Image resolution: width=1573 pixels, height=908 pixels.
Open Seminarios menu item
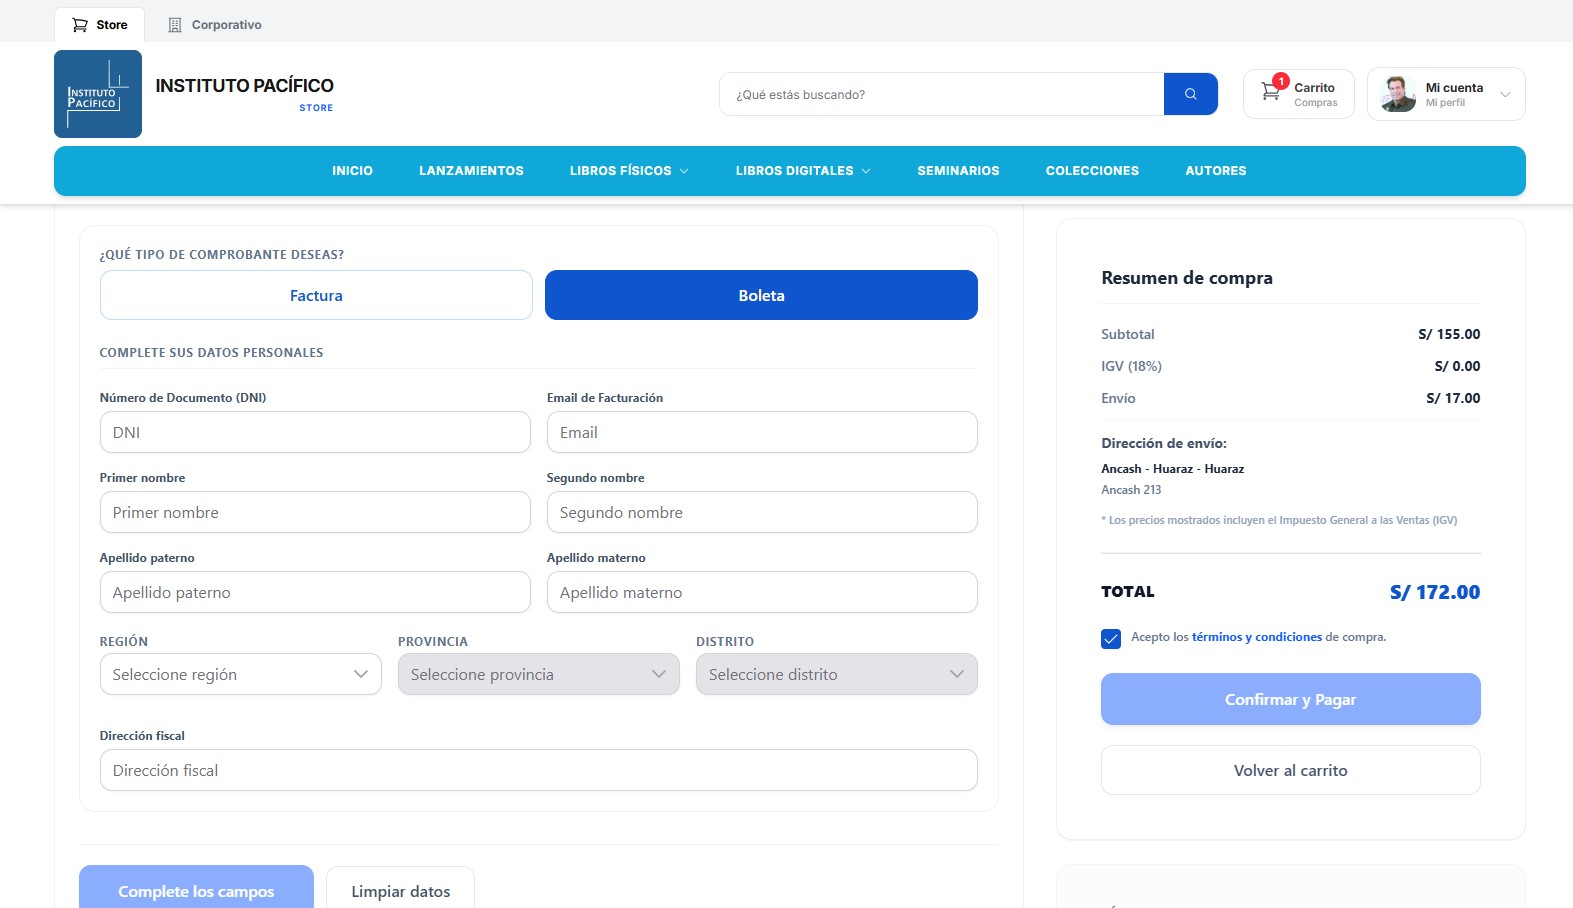coord(958,171)
